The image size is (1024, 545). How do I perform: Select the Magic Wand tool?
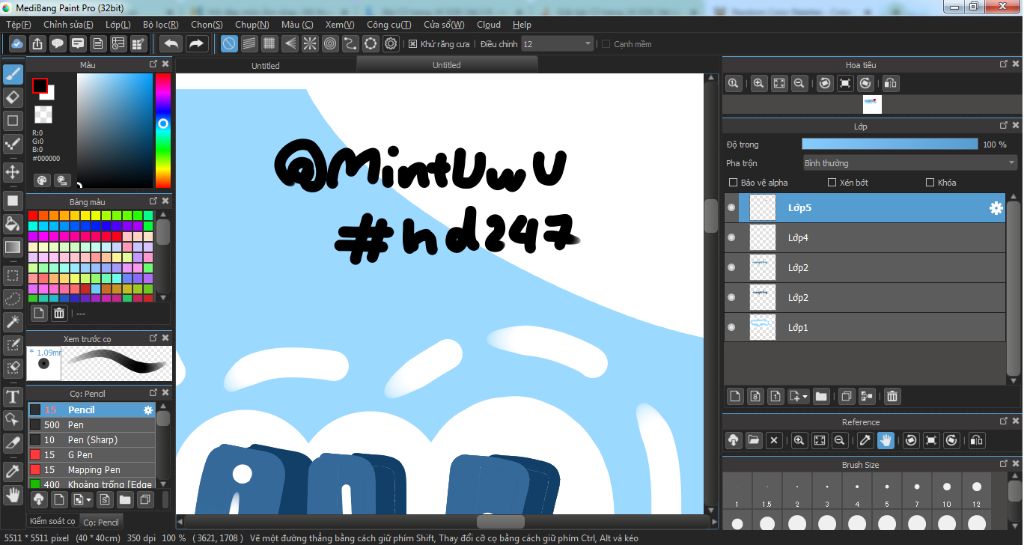[x=12, y=321]
